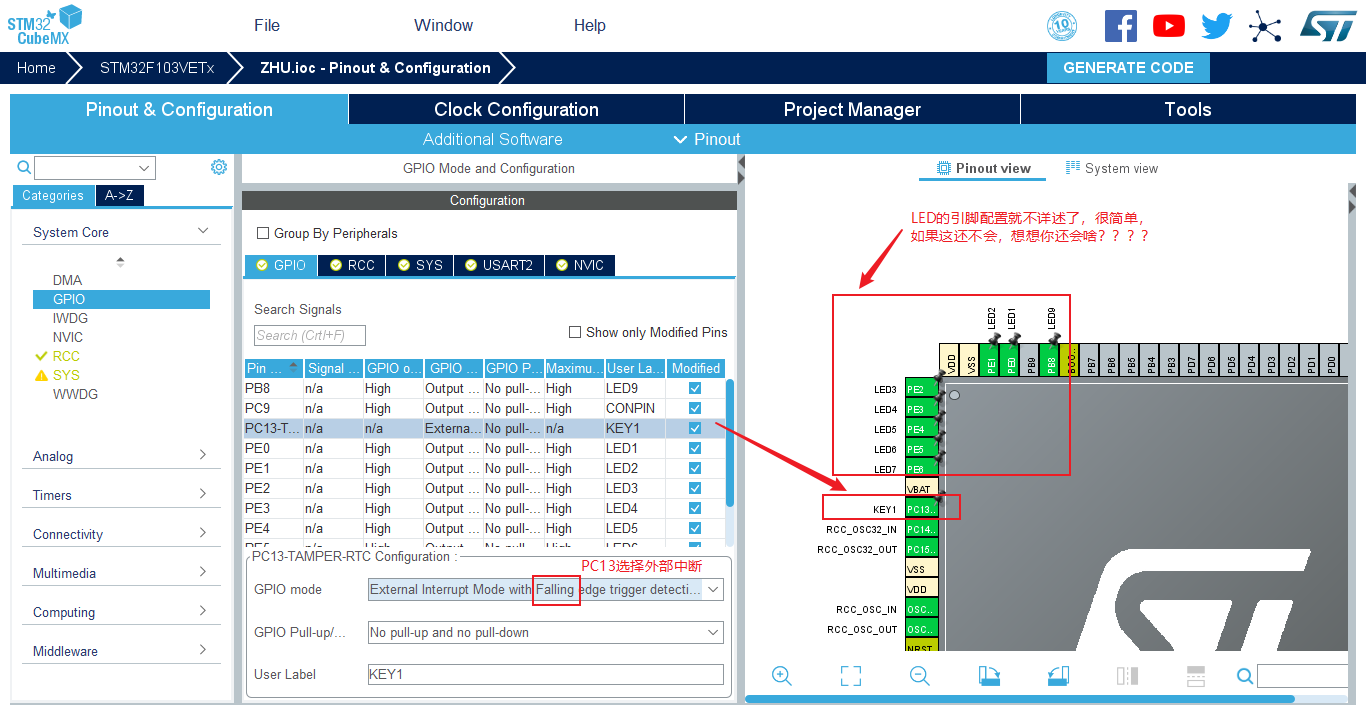Go to Home breadcrumb
This screenshot has width=1366, height=715.
tap(36, 68)
